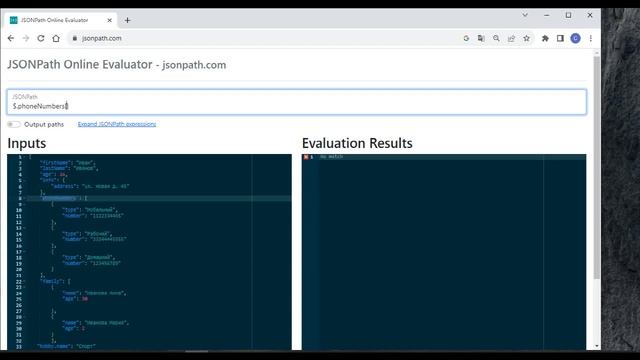Toggle the Output paths switch
640x360 pixels.
[x=13, y=124]
